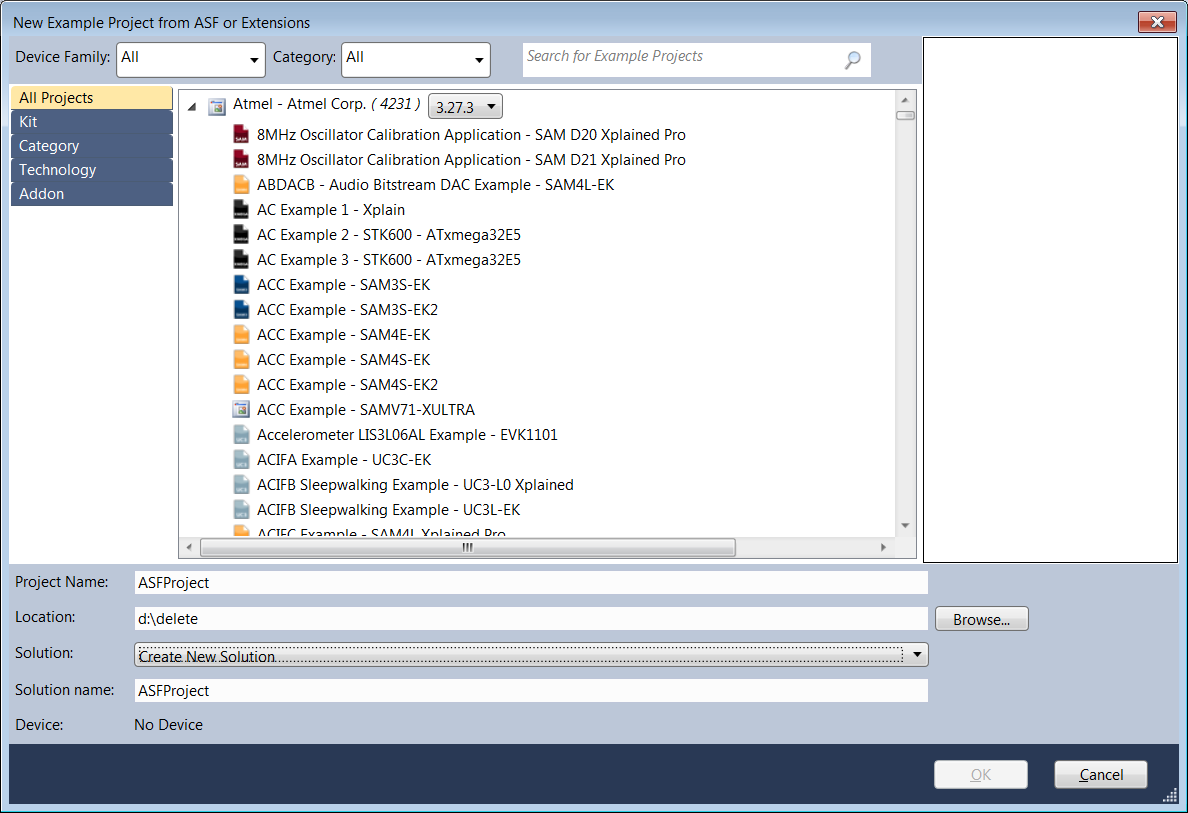Switch to the Technology tab

92,170
